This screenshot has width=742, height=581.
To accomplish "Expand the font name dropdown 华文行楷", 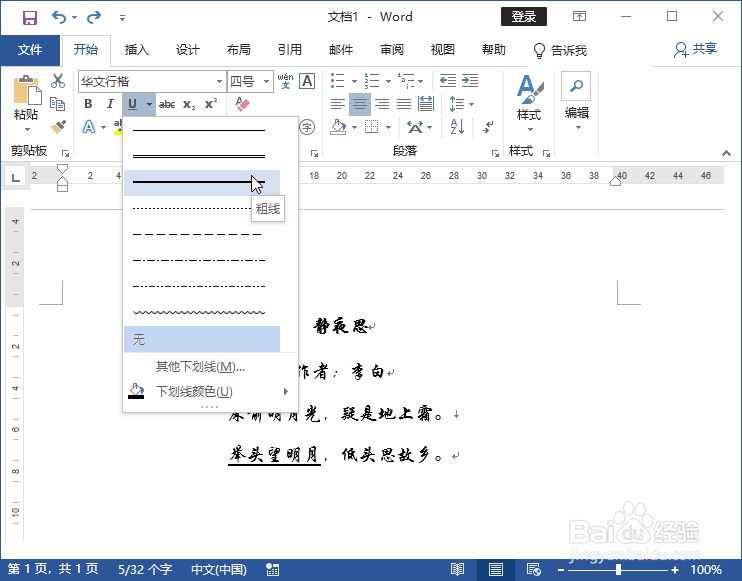I will pyautogui.click(x=219, y=81).
